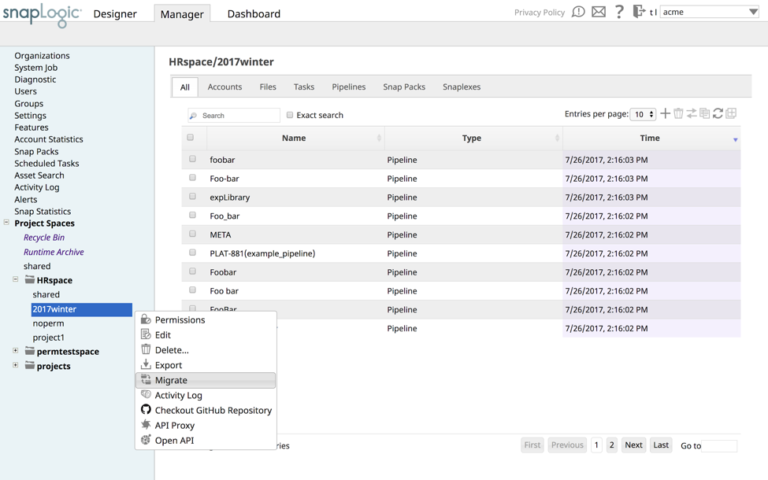Open the Runtime Archive link
Viewport: 768px width, 480px height.
click(x=54, y=252)
